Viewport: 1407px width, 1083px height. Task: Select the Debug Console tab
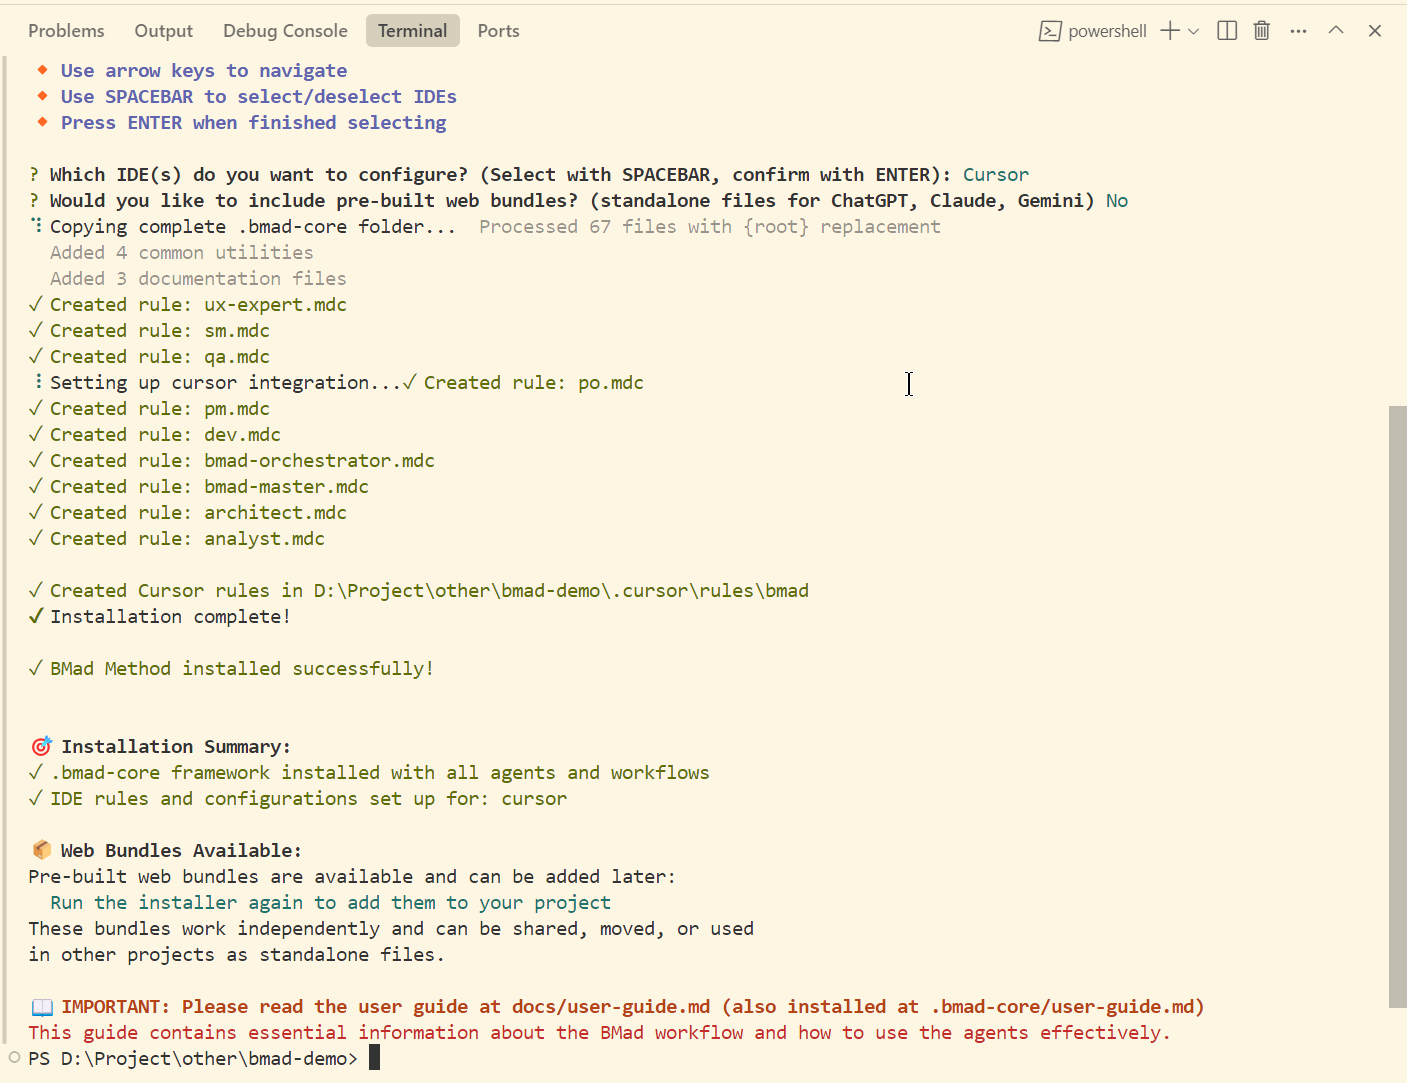285,31
